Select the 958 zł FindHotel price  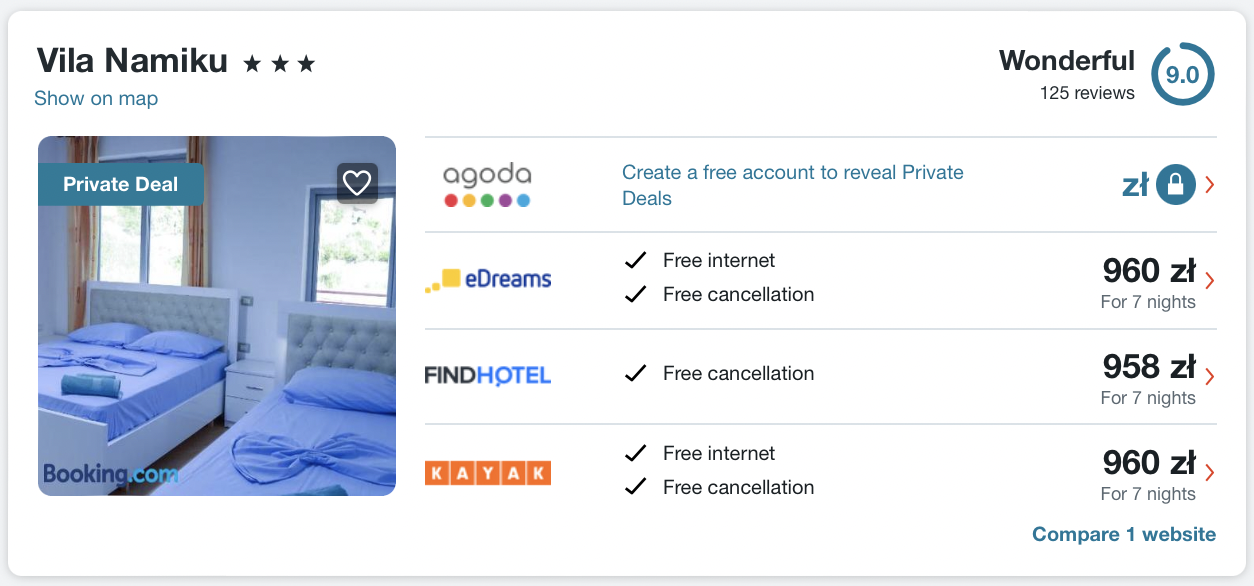1148,367
